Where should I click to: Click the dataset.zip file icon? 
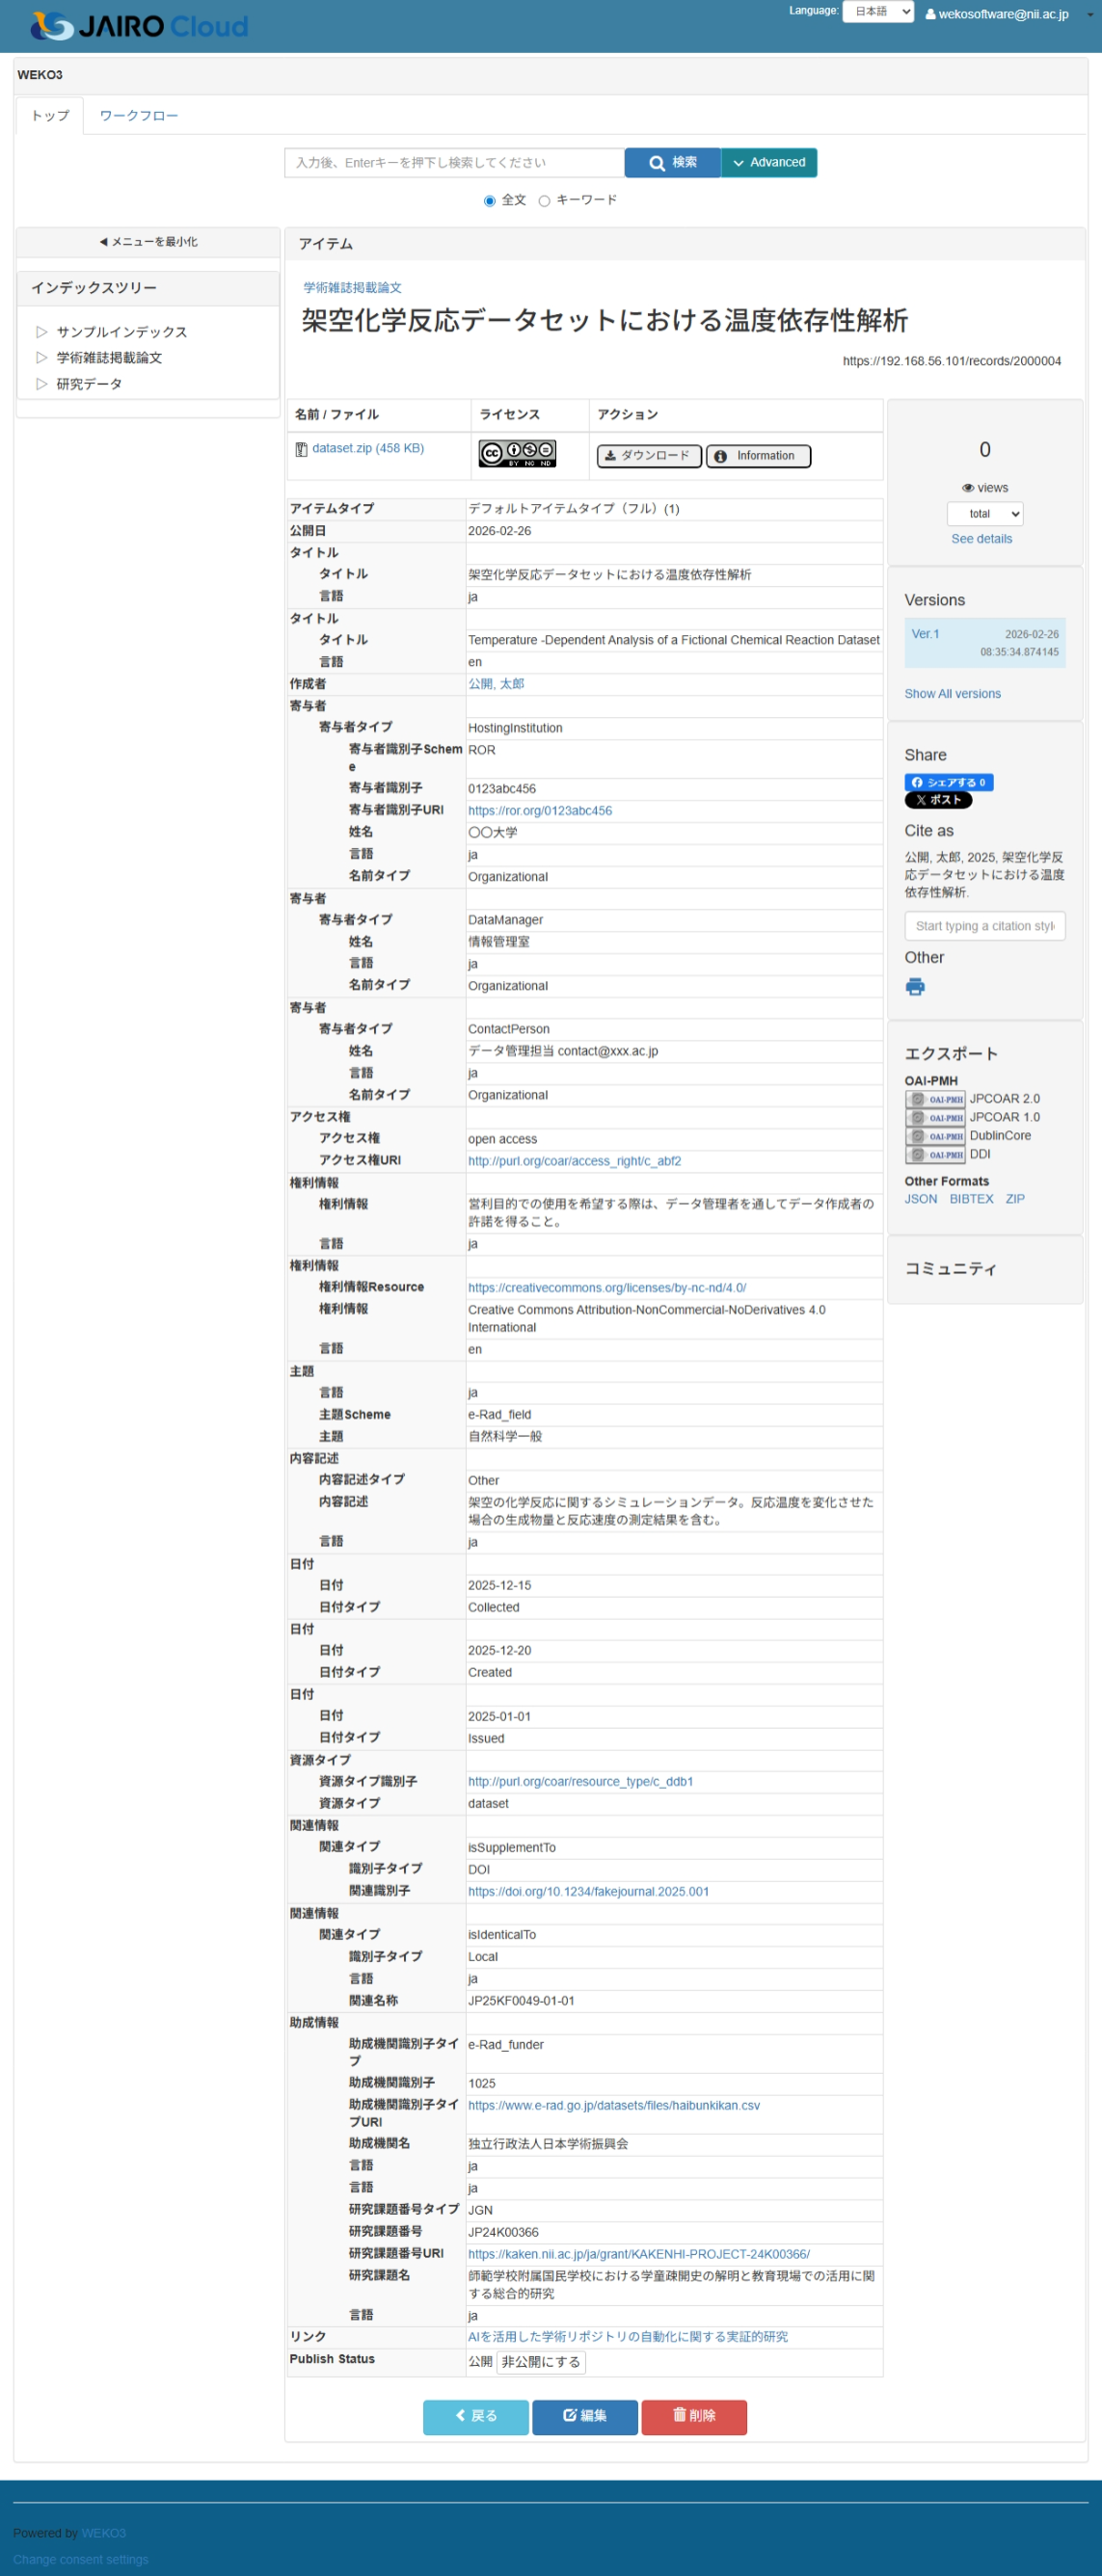(301, 449)
